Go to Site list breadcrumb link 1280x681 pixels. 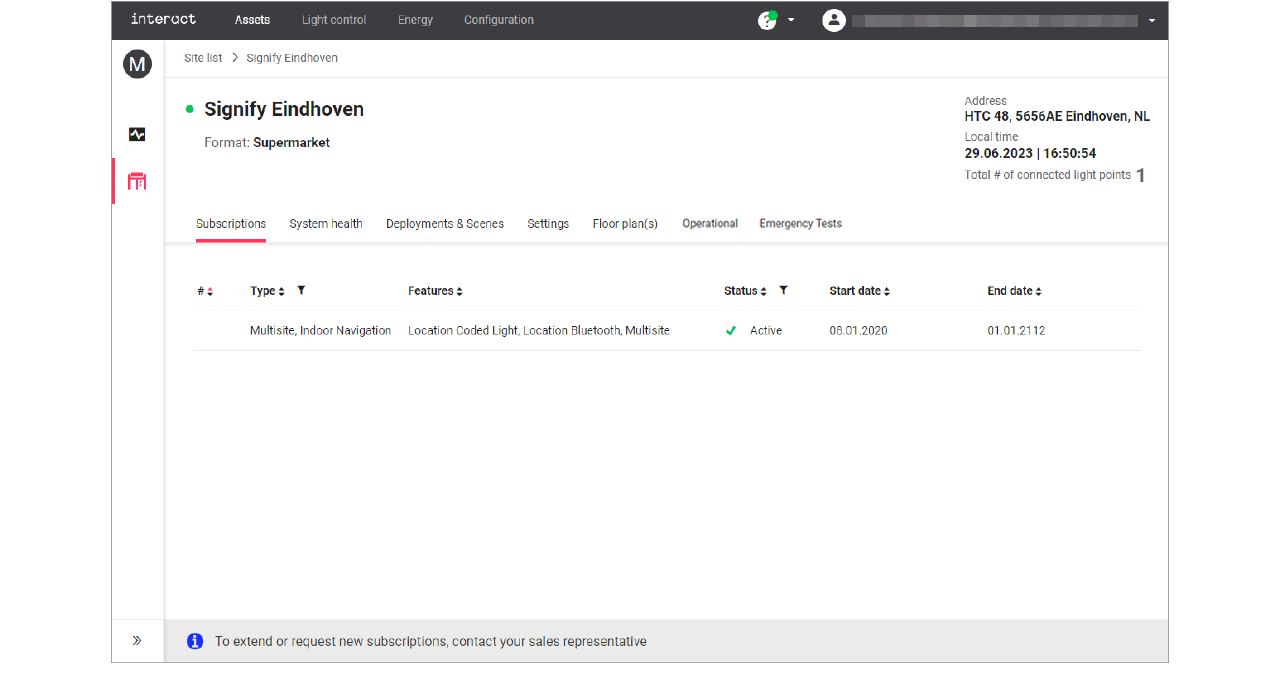[x=203, y=58]
